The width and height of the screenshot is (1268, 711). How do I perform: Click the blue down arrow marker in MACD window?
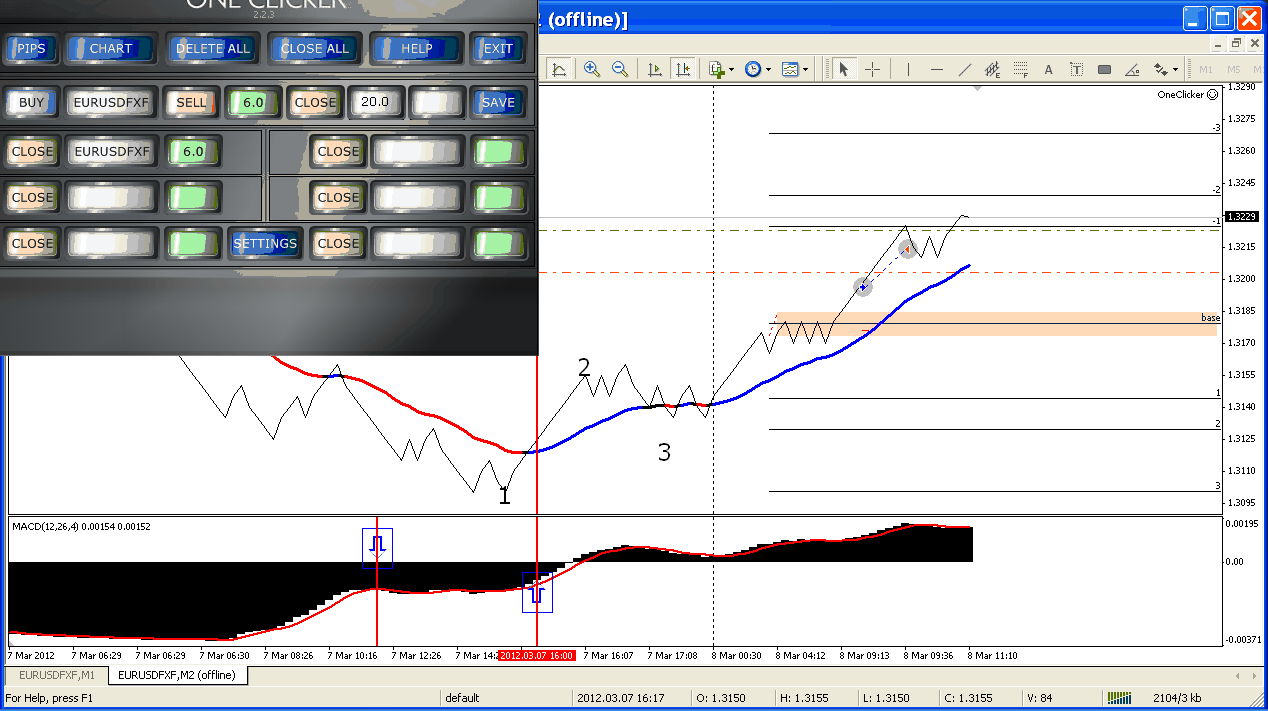(x=377, y=548)
